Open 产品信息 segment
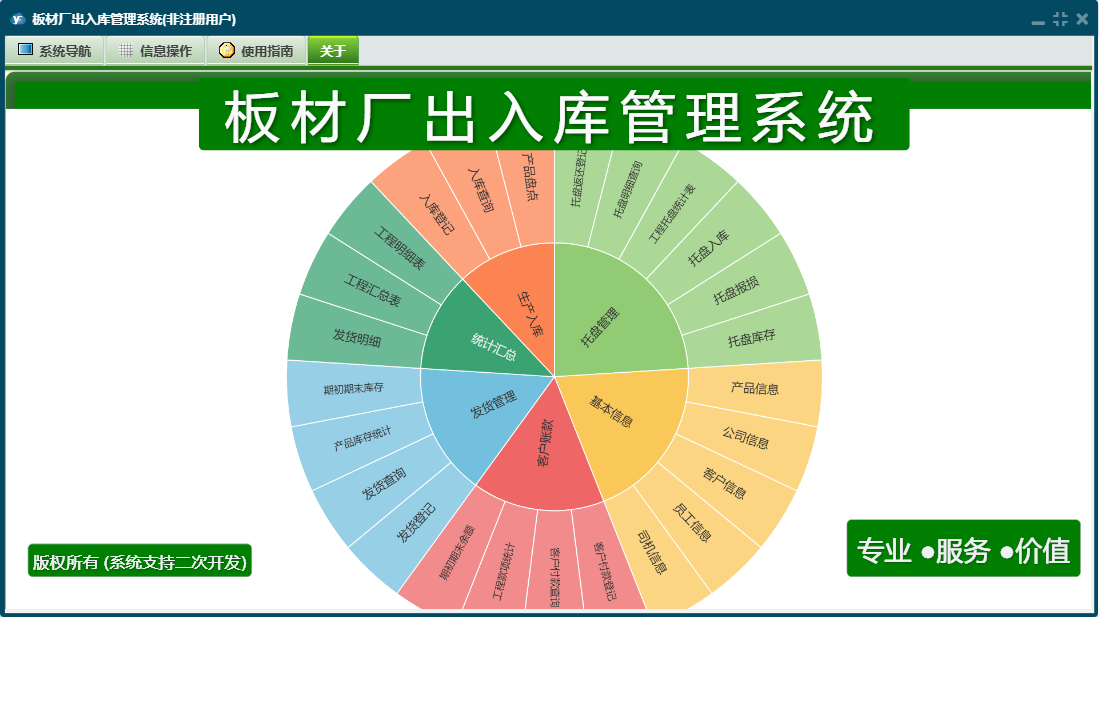The image size is (1099, 723). point(754,388)
